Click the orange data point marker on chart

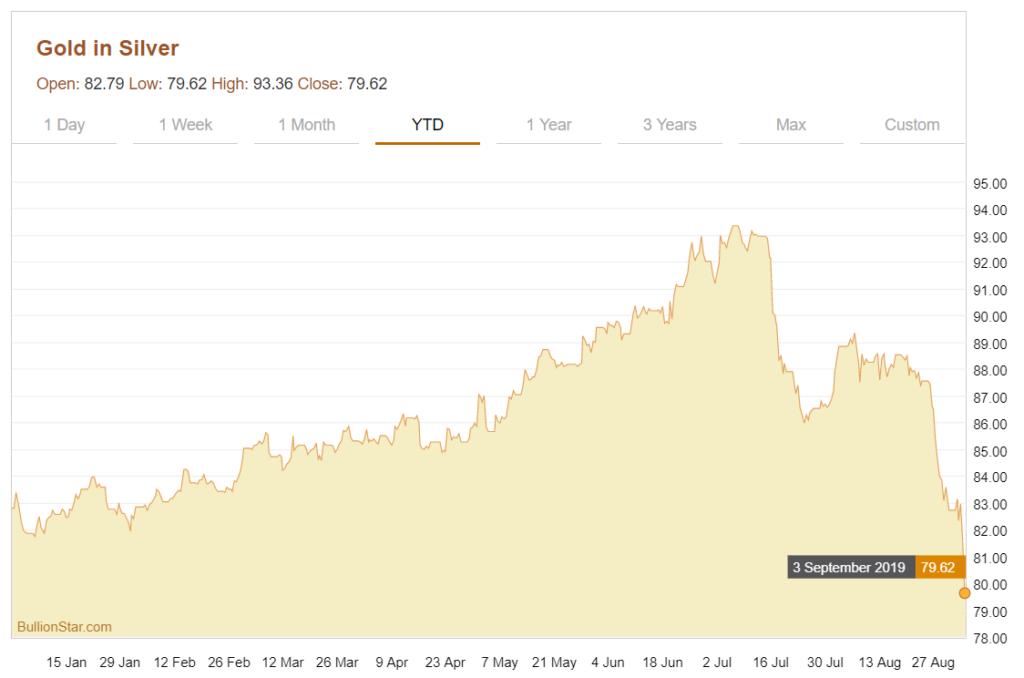pyautogui.click(x=965, y=593)
